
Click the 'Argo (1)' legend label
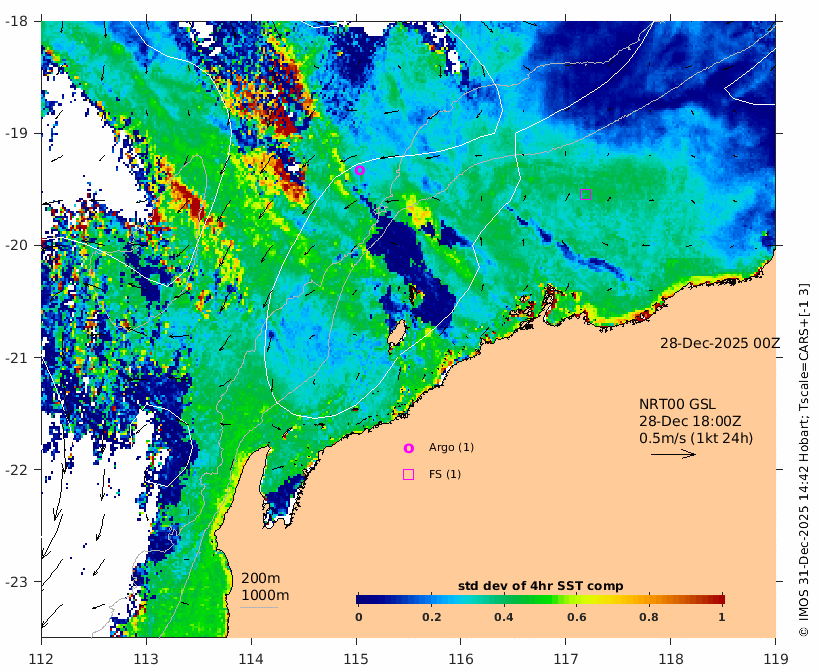tap(451, 447)
